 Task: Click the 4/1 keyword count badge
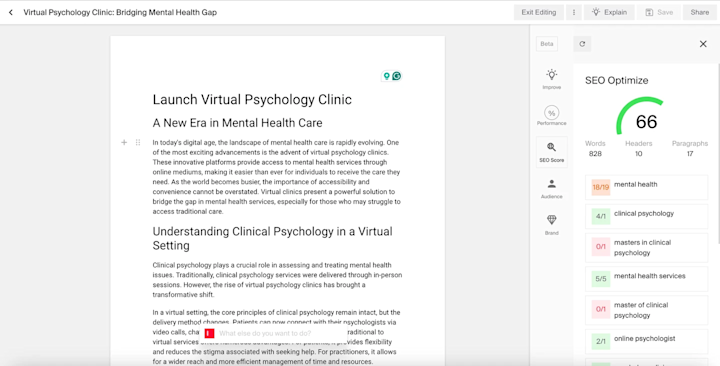(x=601, y=216)
